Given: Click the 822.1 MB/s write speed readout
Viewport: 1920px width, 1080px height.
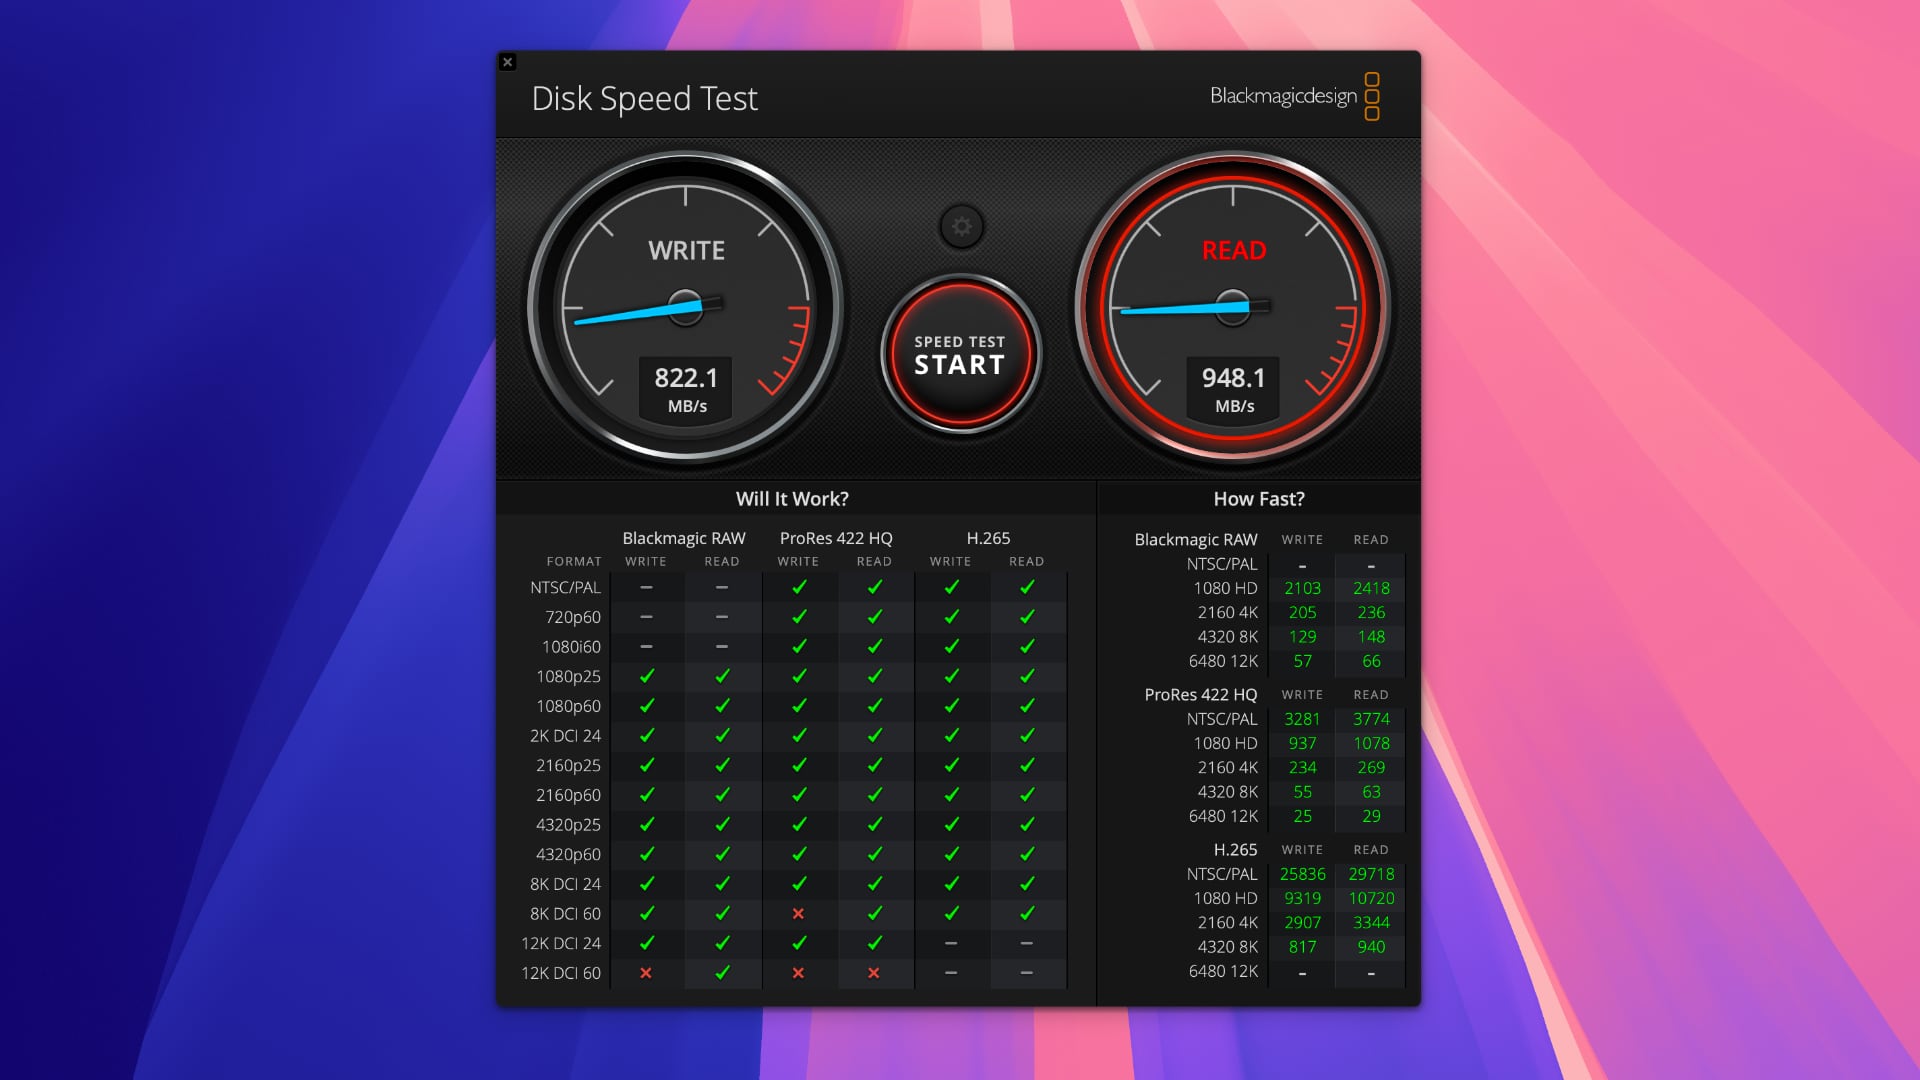Looking at the screenshot, I should pyautogui.click(x=686, y=389).
